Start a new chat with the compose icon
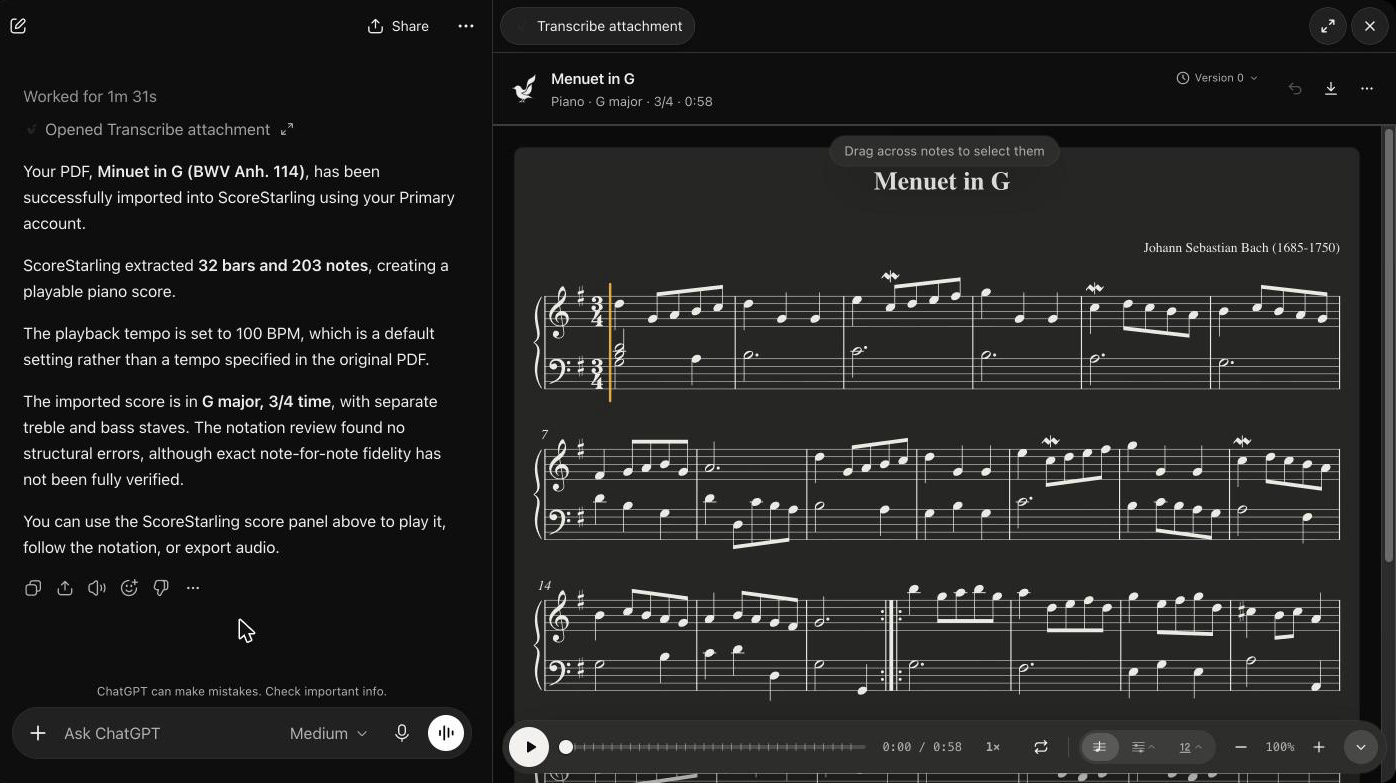Image resolution: width=1396 pixels, height=783 pixels. click(x=18, y=26)
